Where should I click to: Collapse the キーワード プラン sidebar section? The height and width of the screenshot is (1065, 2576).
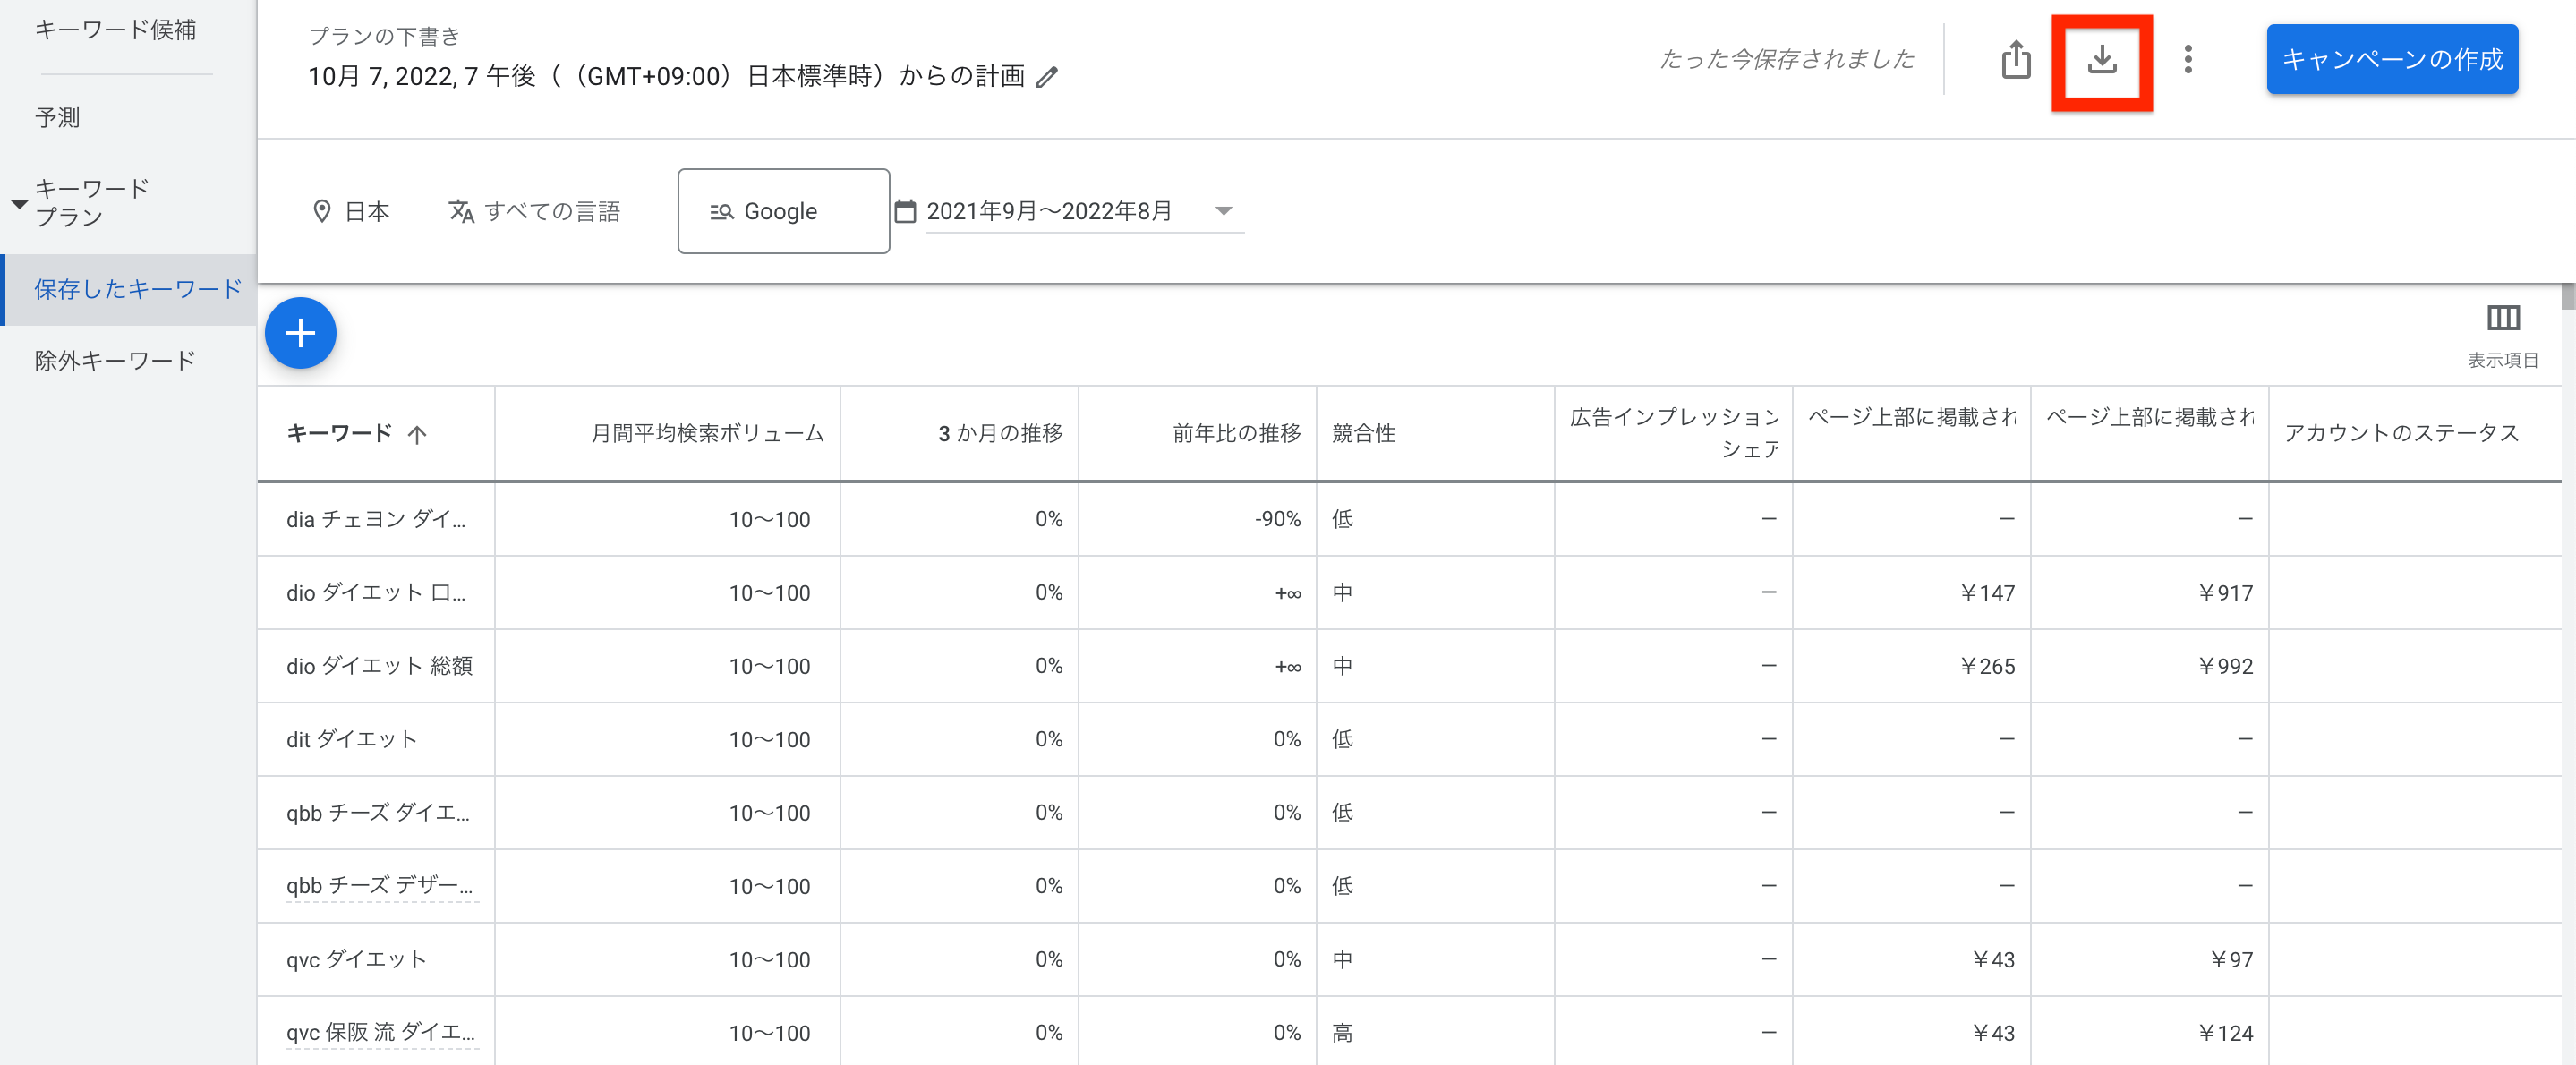[x=19, y=204]
